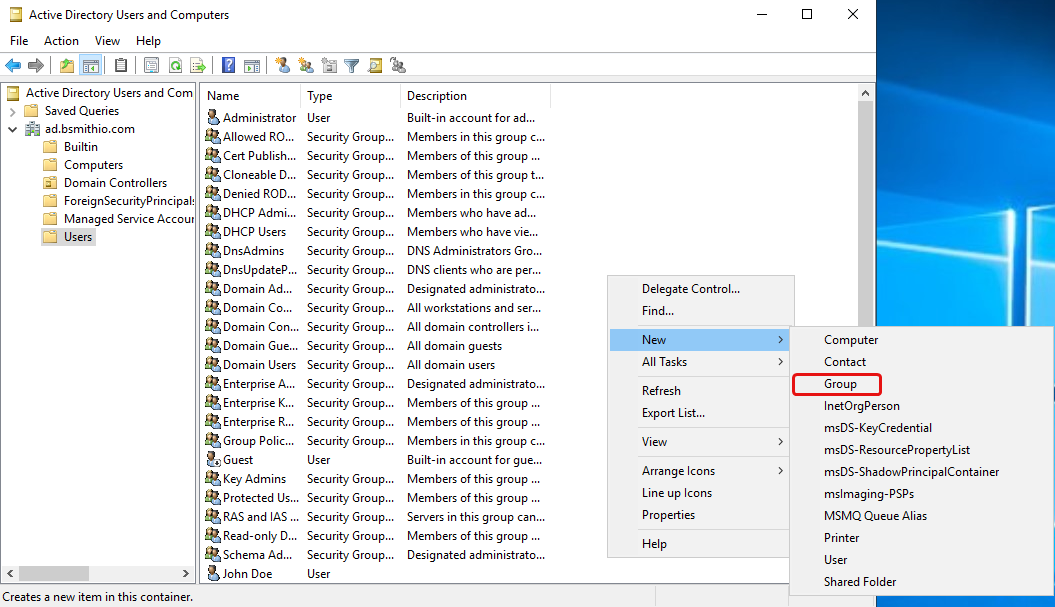The height and width of the screenshot is (607, 1055).
Task: Choose Computer from the New submenu
Action: pos(851,340)
